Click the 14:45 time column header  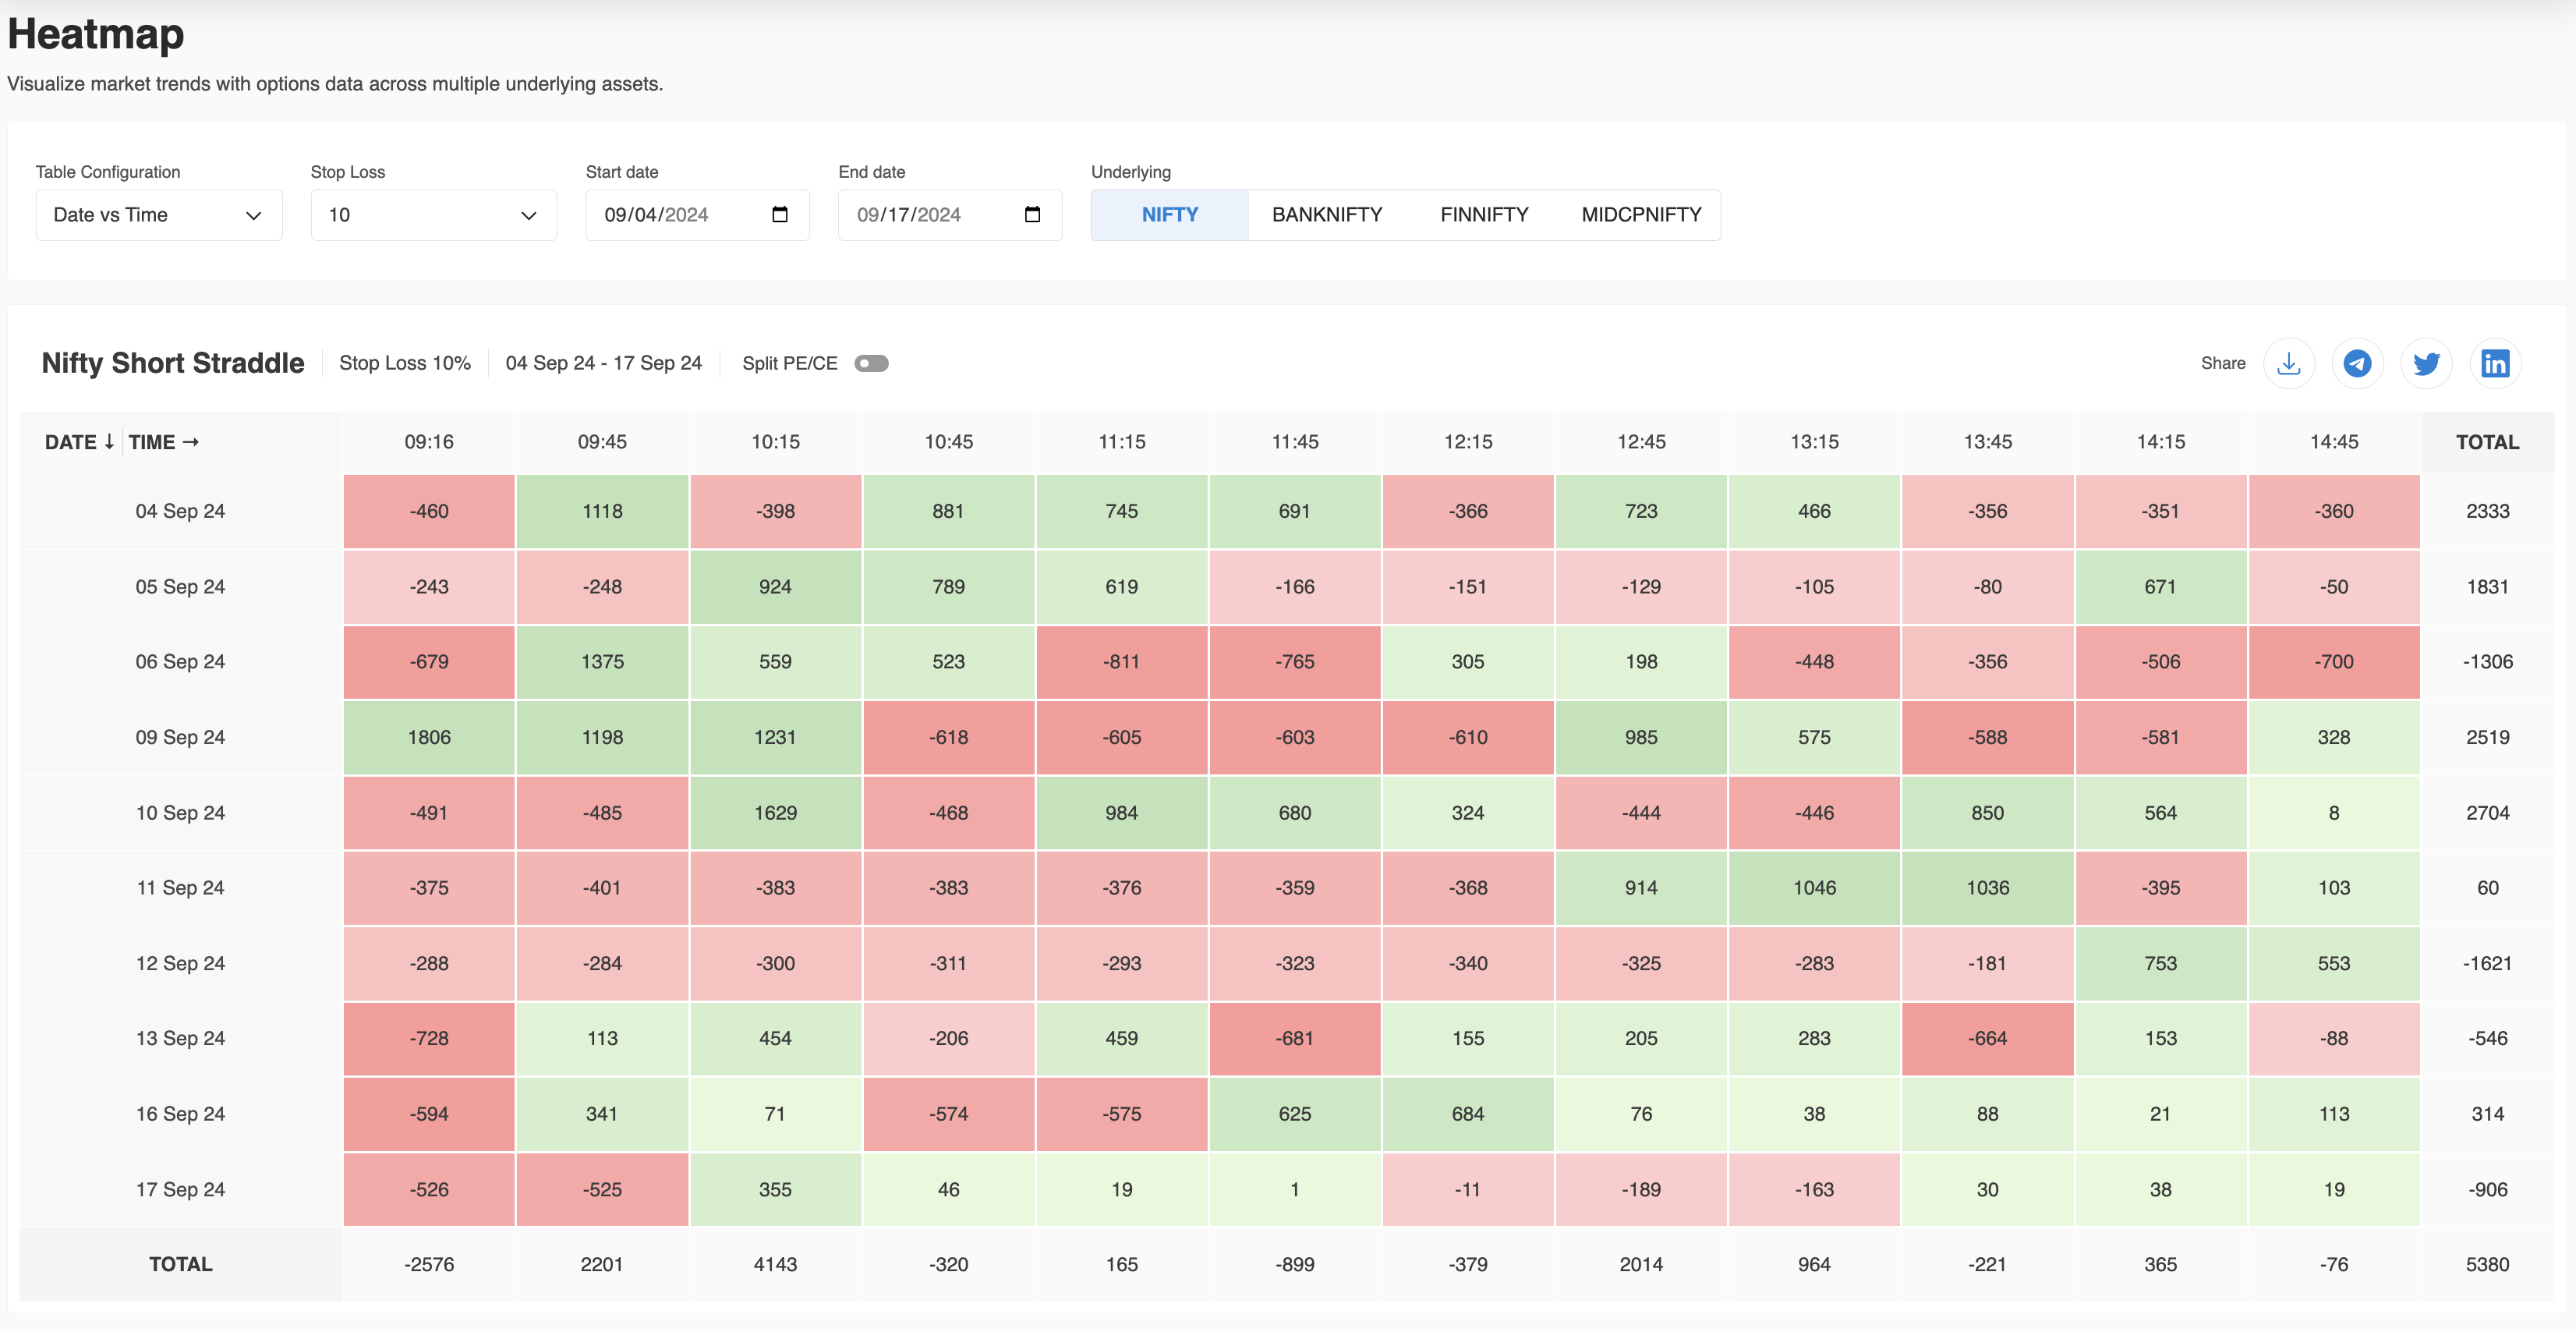(2334, 442)
